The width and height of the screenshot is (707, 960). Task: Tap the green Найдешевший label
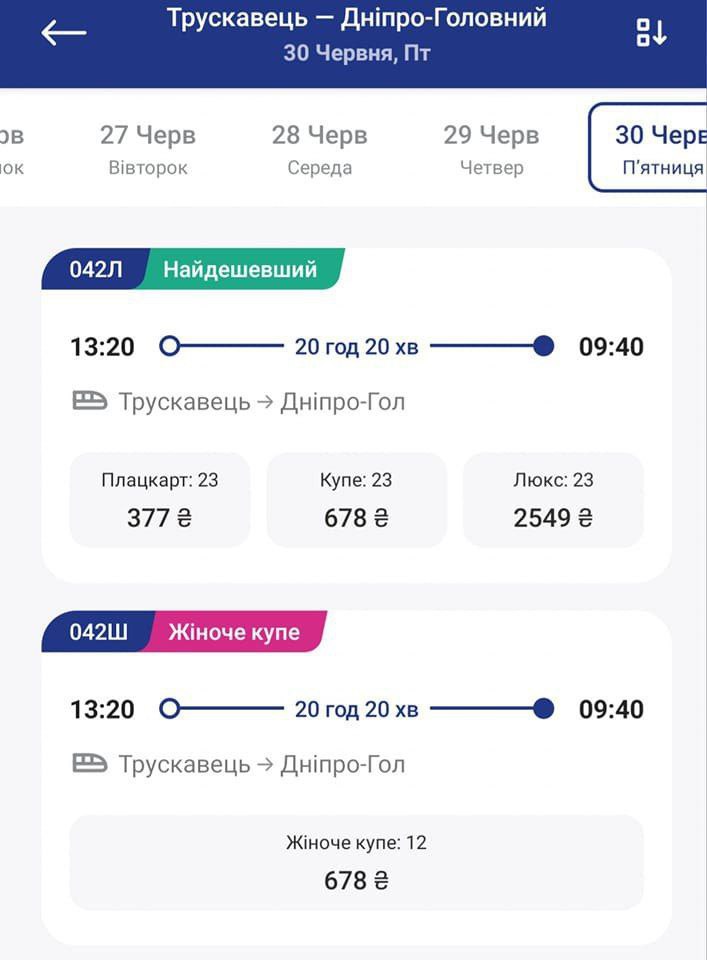240,269
